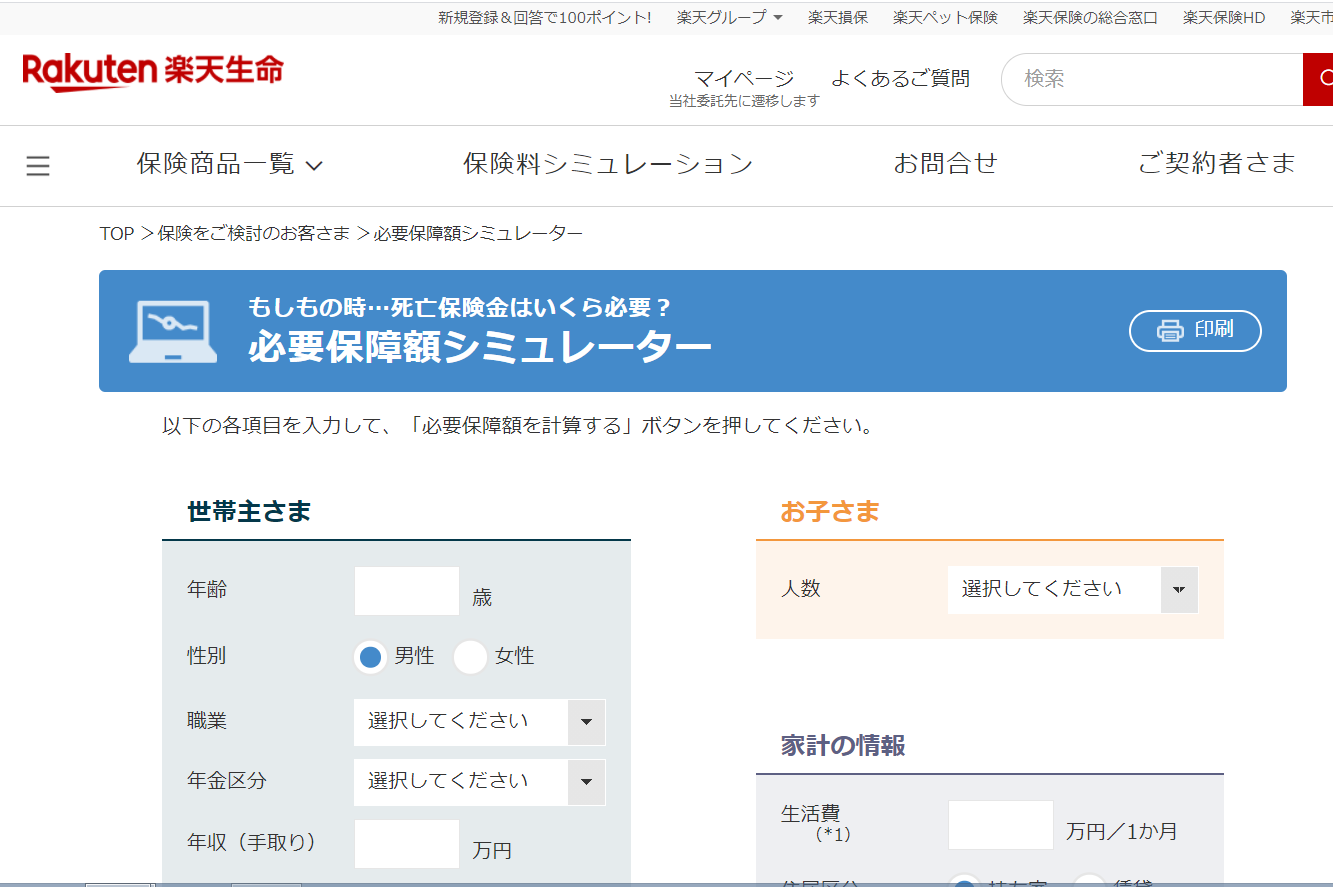This screenshot has height=887, width=1333.
Task: Click 楽天保険の総合窓口 link
Action: tap(1090, 17)
